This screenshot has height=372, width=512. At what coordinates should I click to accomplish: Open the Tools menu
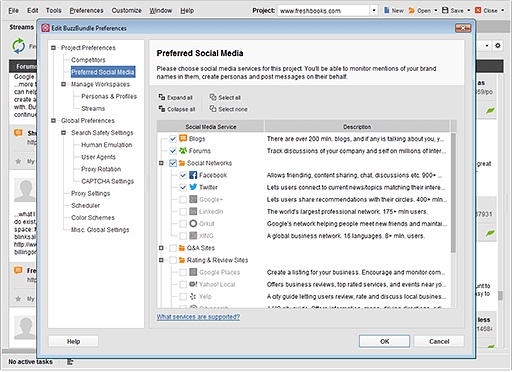(54, 10)
